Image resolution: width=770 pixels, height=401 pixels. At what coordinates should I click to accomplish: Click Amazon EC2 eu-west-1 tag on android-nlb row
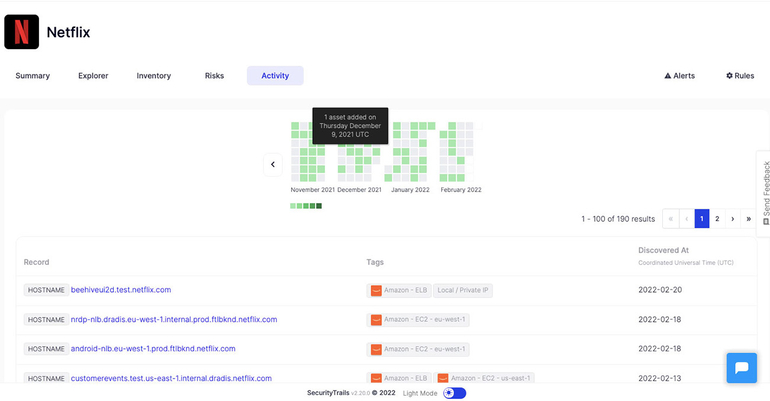(x=418, y=349)
